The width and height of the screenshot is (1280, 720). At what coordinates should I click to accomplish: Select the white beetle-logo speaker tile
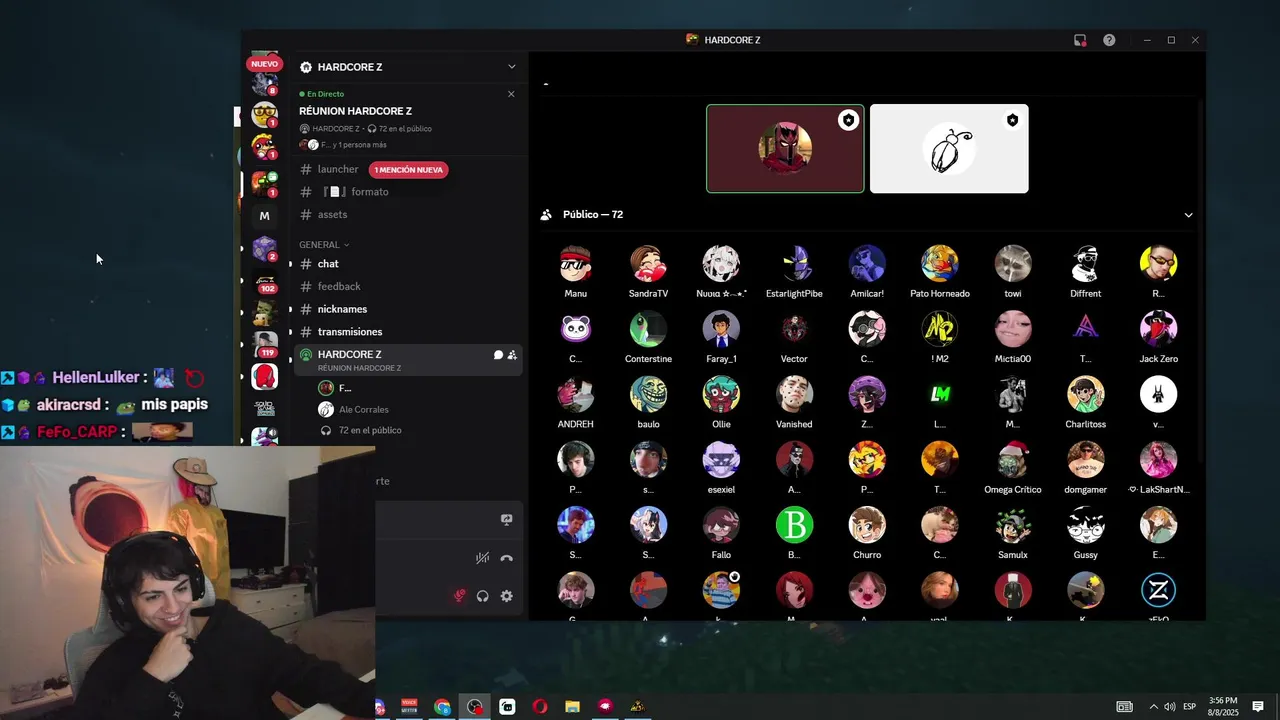tap(949, 149)
